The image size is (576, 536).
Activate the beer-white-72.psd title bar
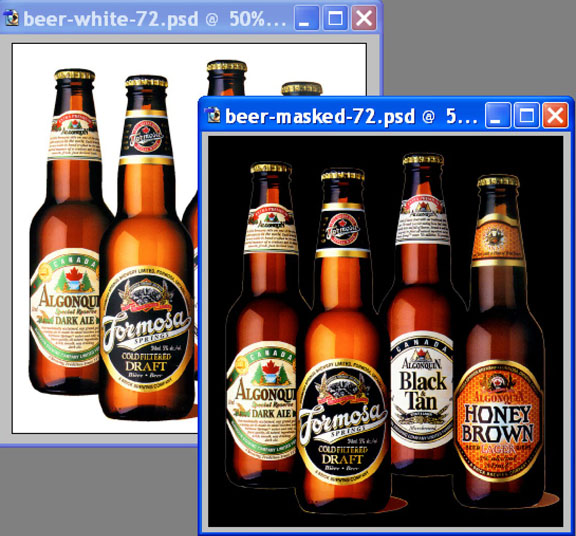click(x=154, y=18)
